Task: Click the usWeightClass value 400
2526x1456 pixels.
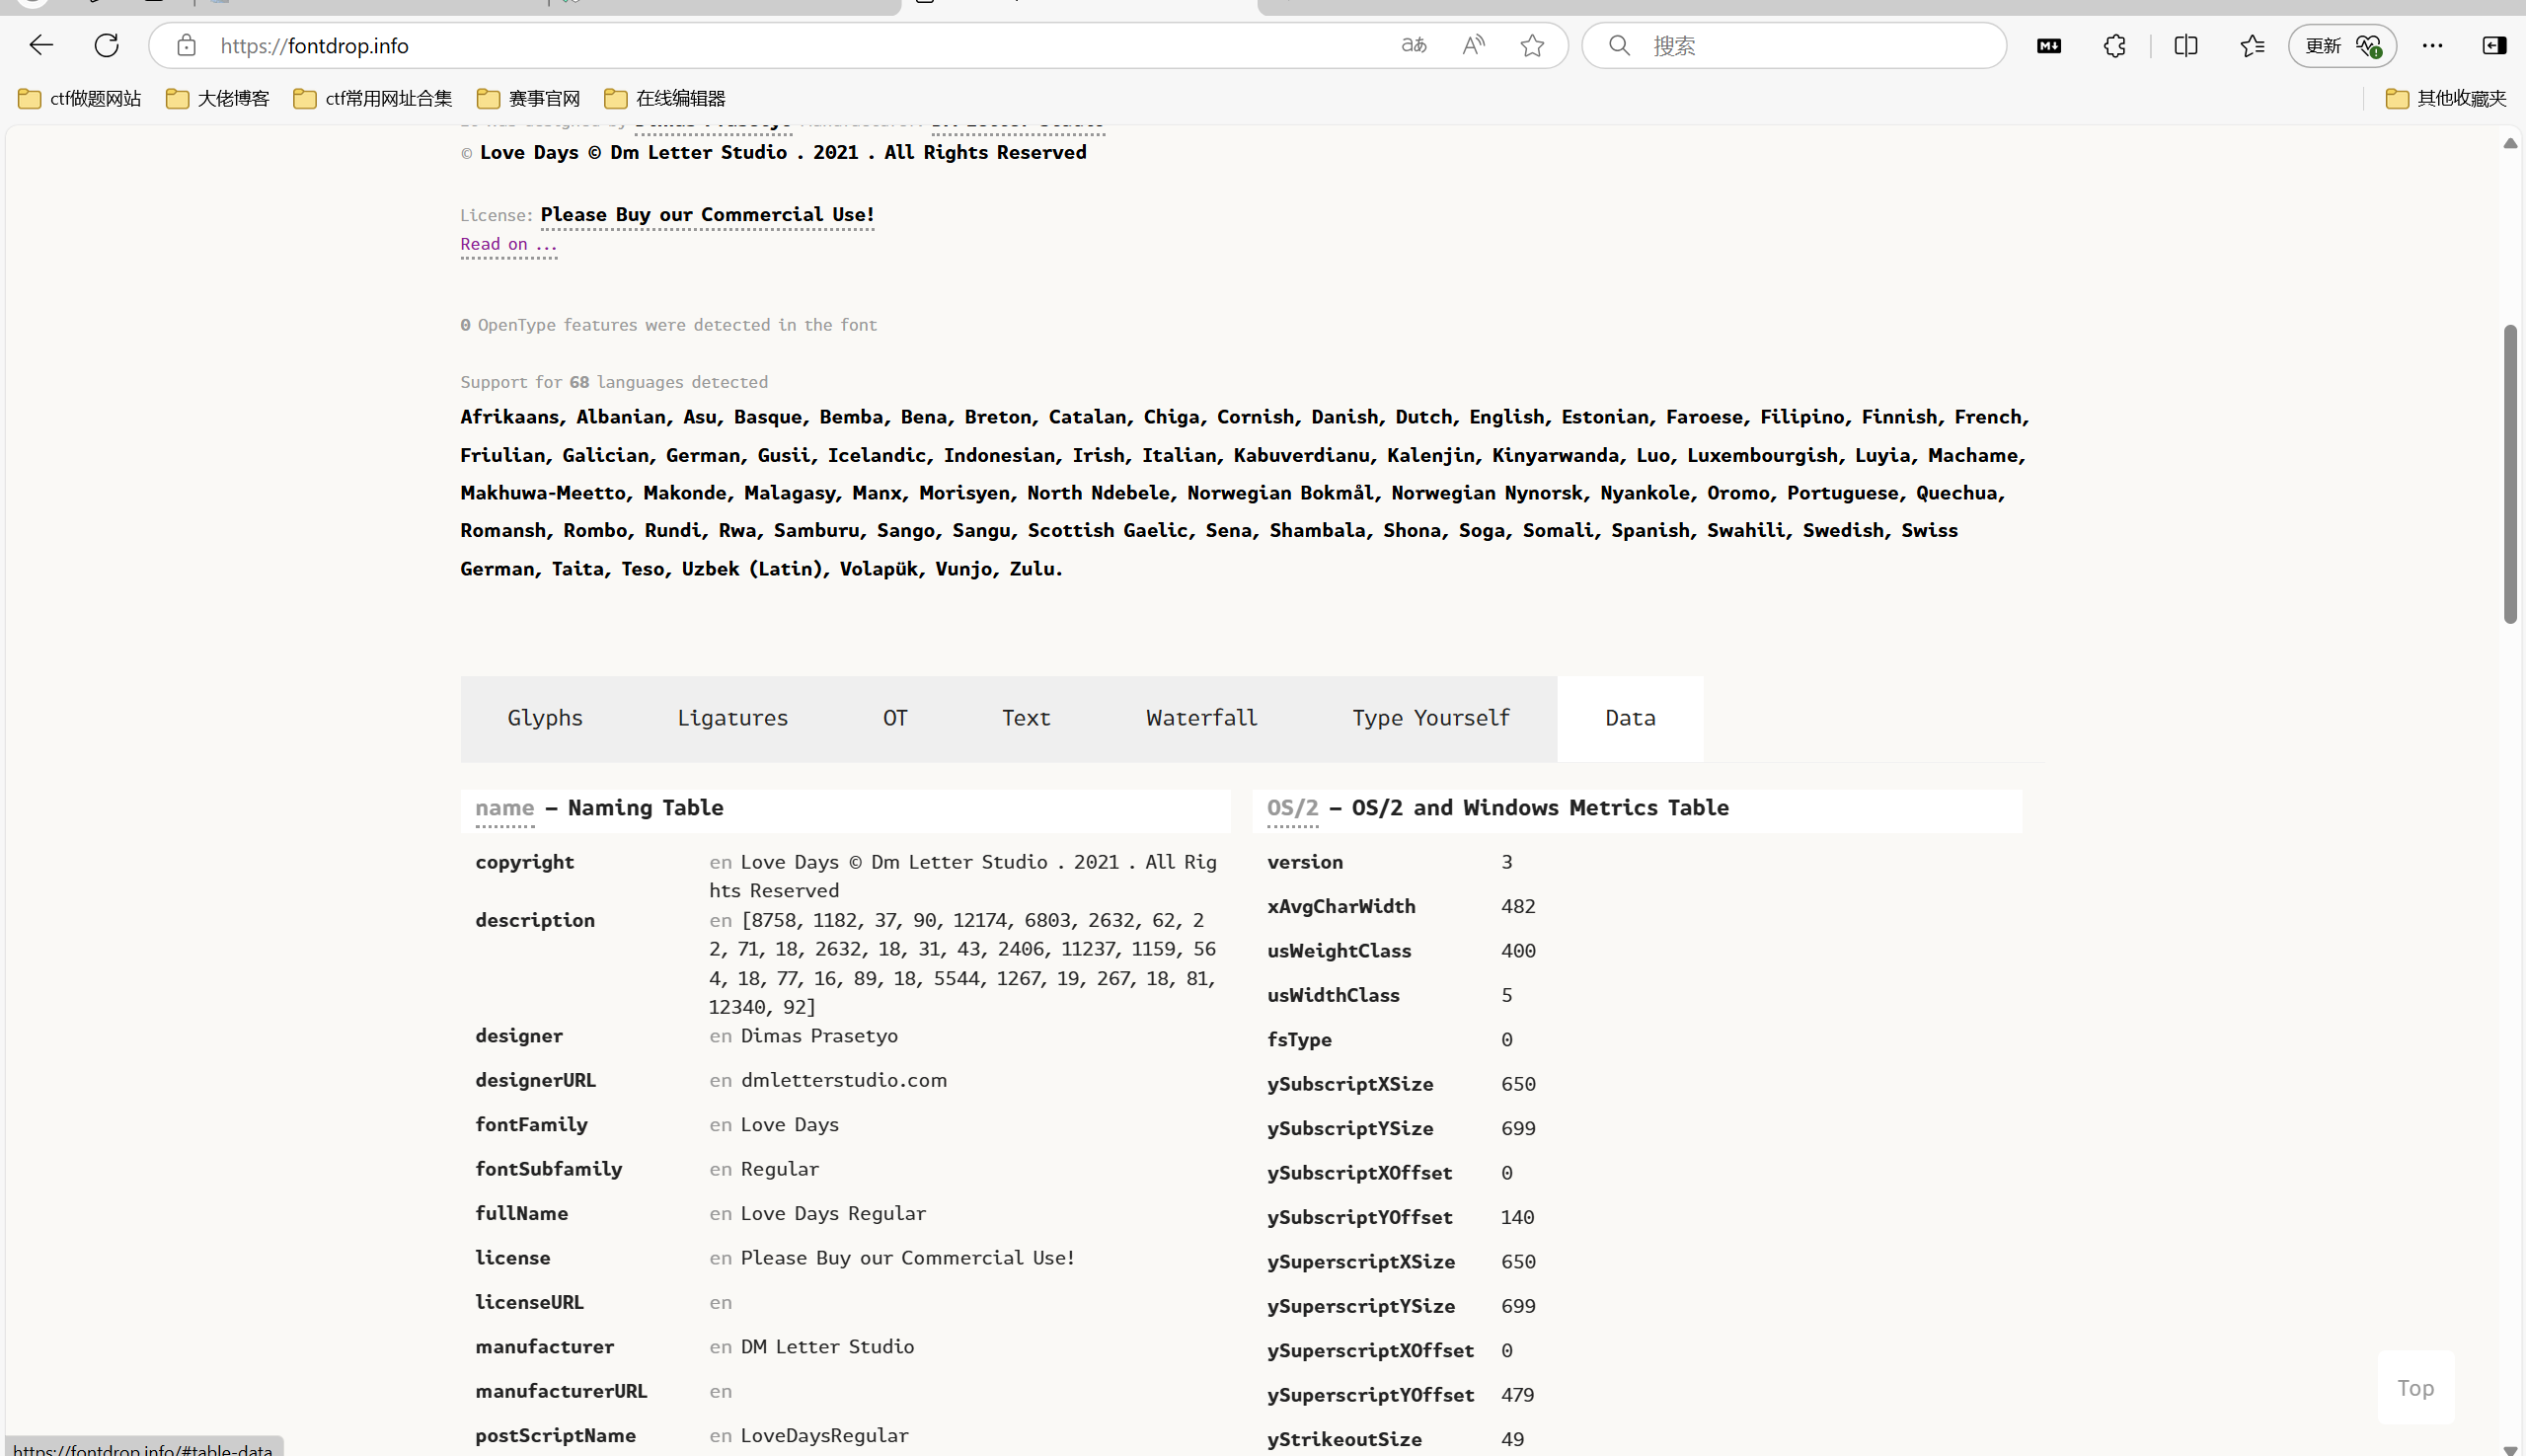Action: [x=1517, y=951]
